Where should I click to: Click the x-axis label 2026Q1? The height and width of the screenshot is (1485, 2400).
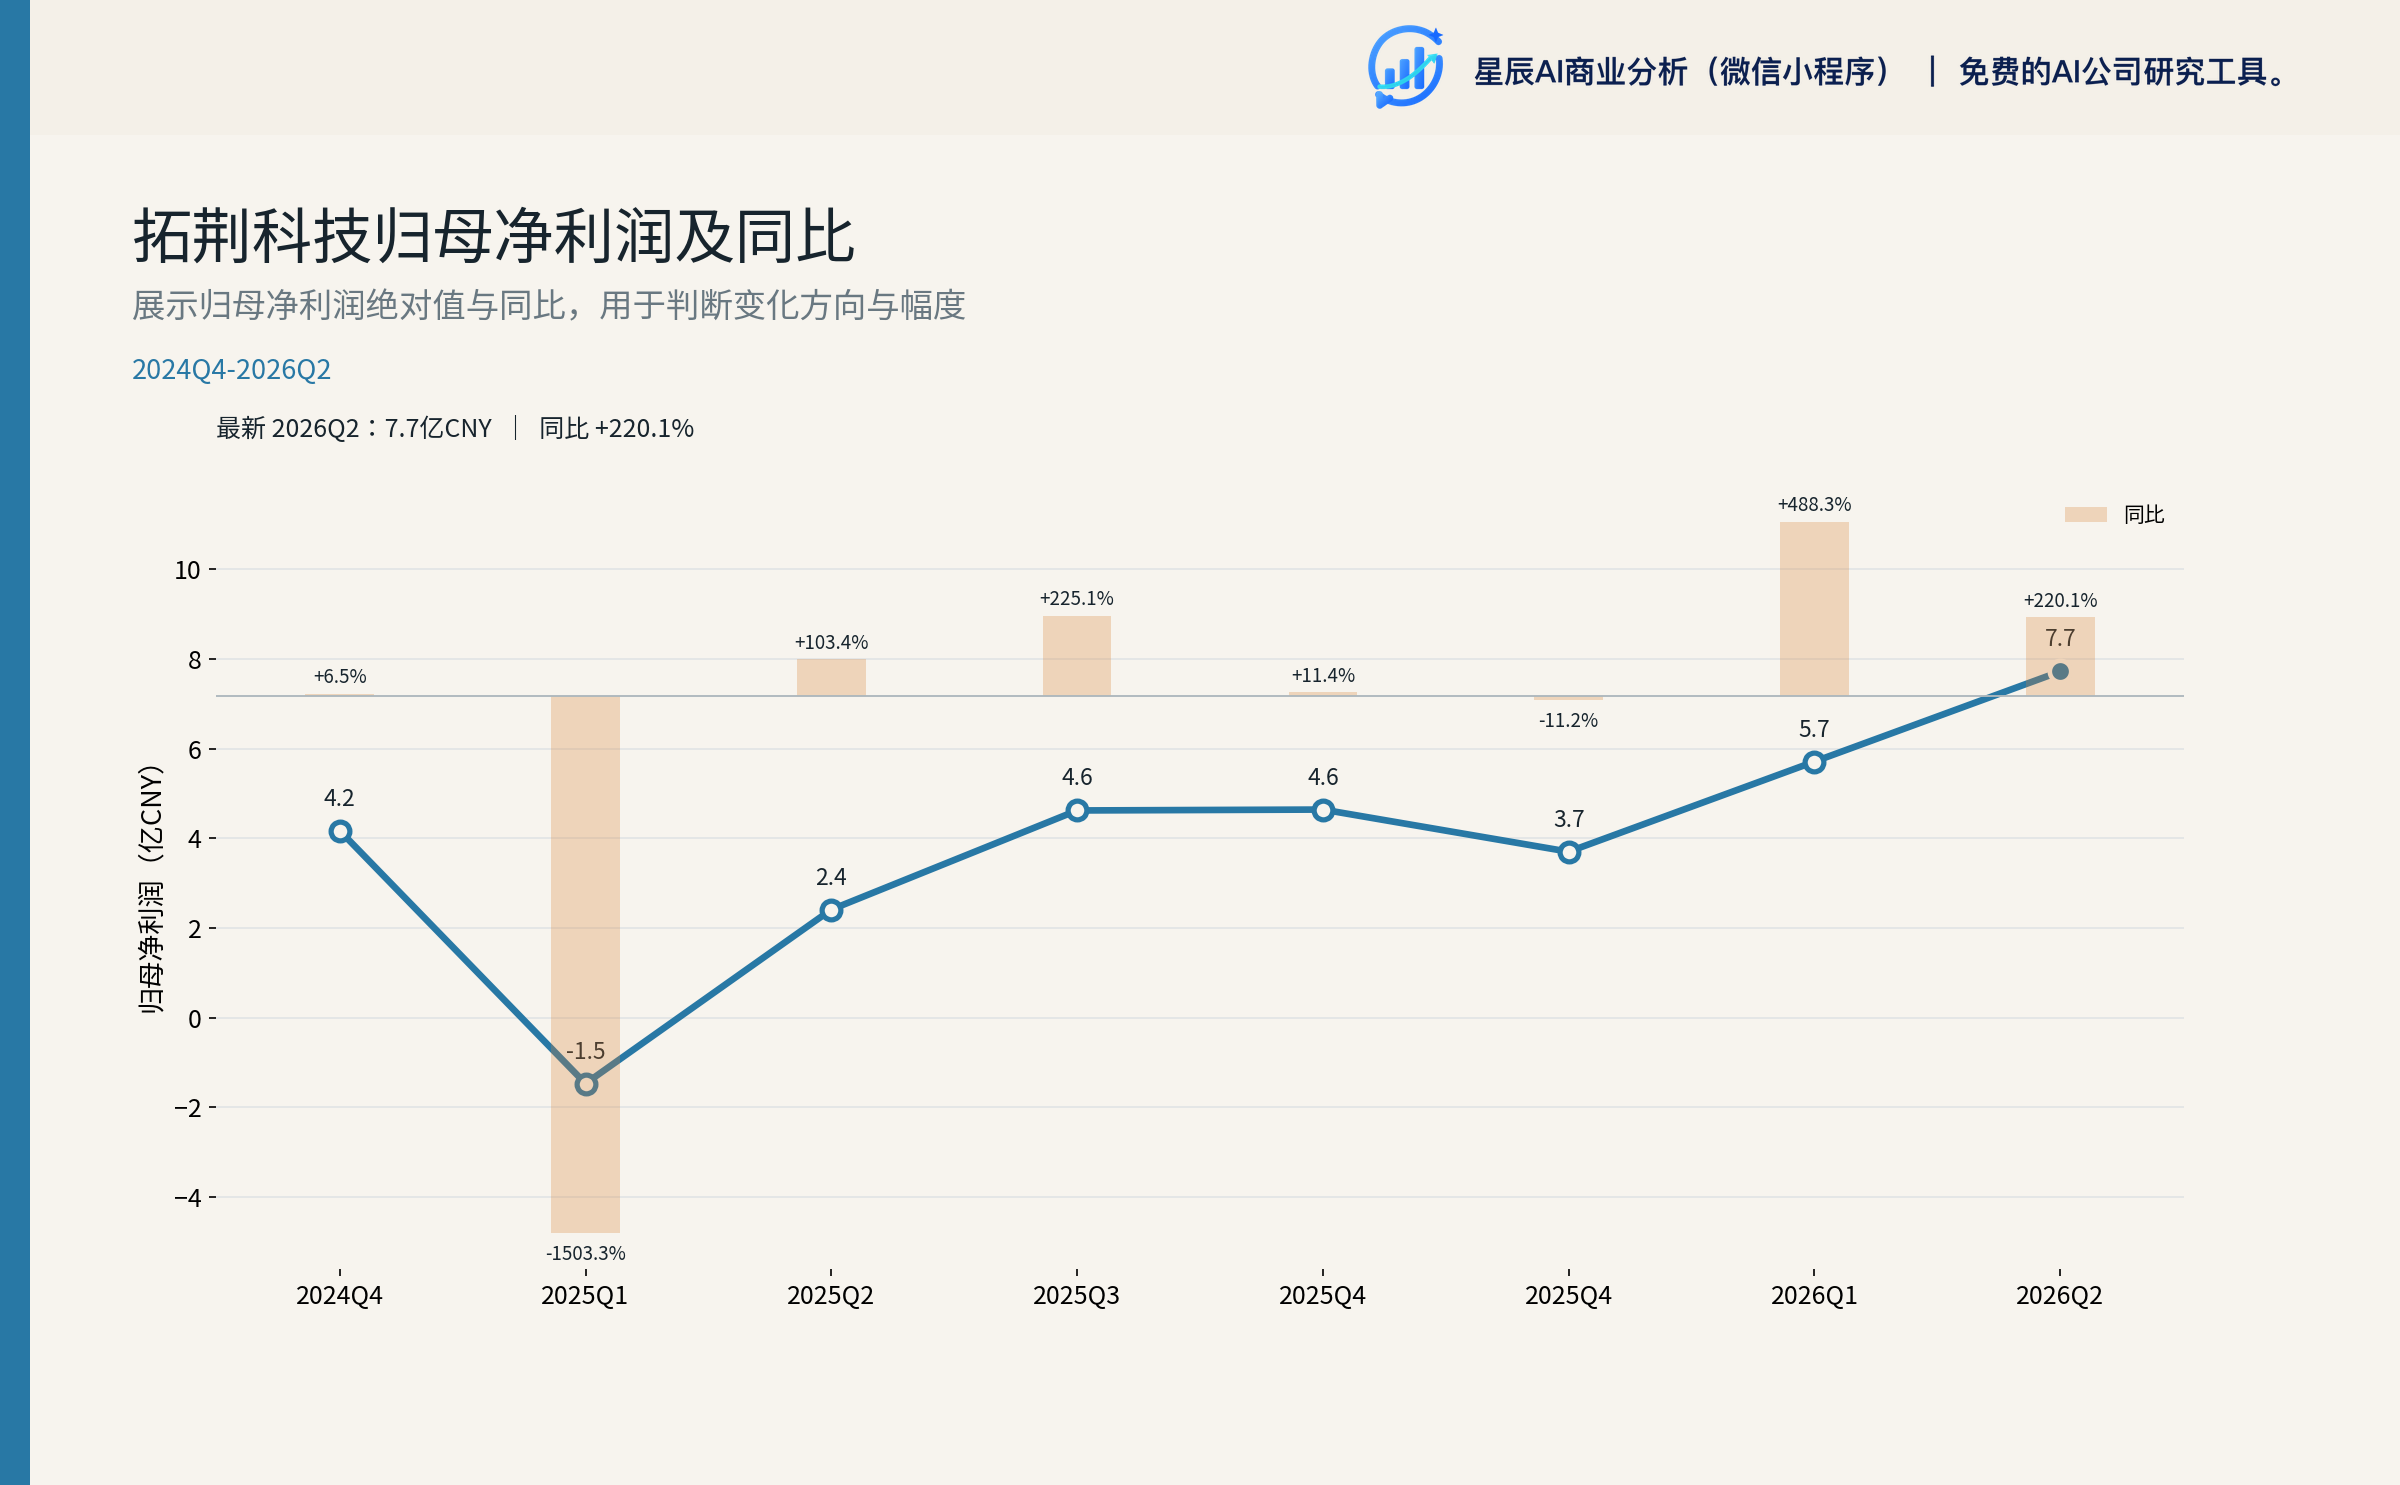pyautogui.click(x=1814, y=1296)
